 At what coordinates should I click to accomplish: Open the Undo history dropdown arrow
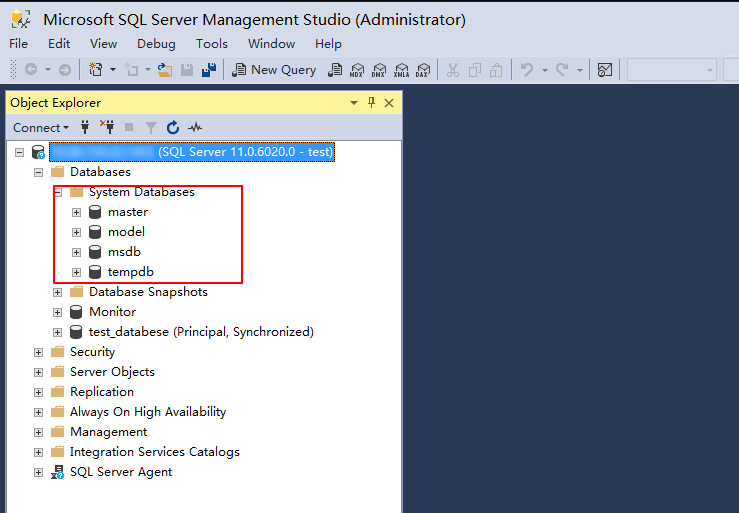coord(544,70)
